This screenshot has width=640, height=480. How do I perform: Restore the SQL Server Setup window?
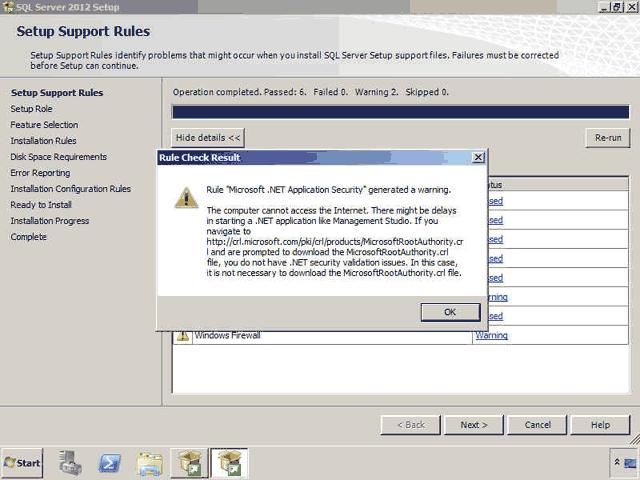pyautogui.click(x=617, y=7)
